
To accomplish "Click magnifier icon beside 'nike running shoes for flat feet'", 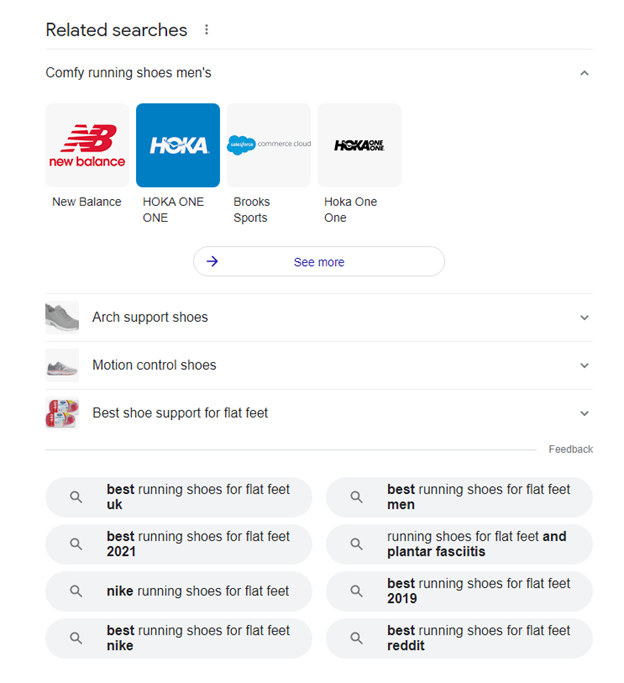I will [76, 591].
